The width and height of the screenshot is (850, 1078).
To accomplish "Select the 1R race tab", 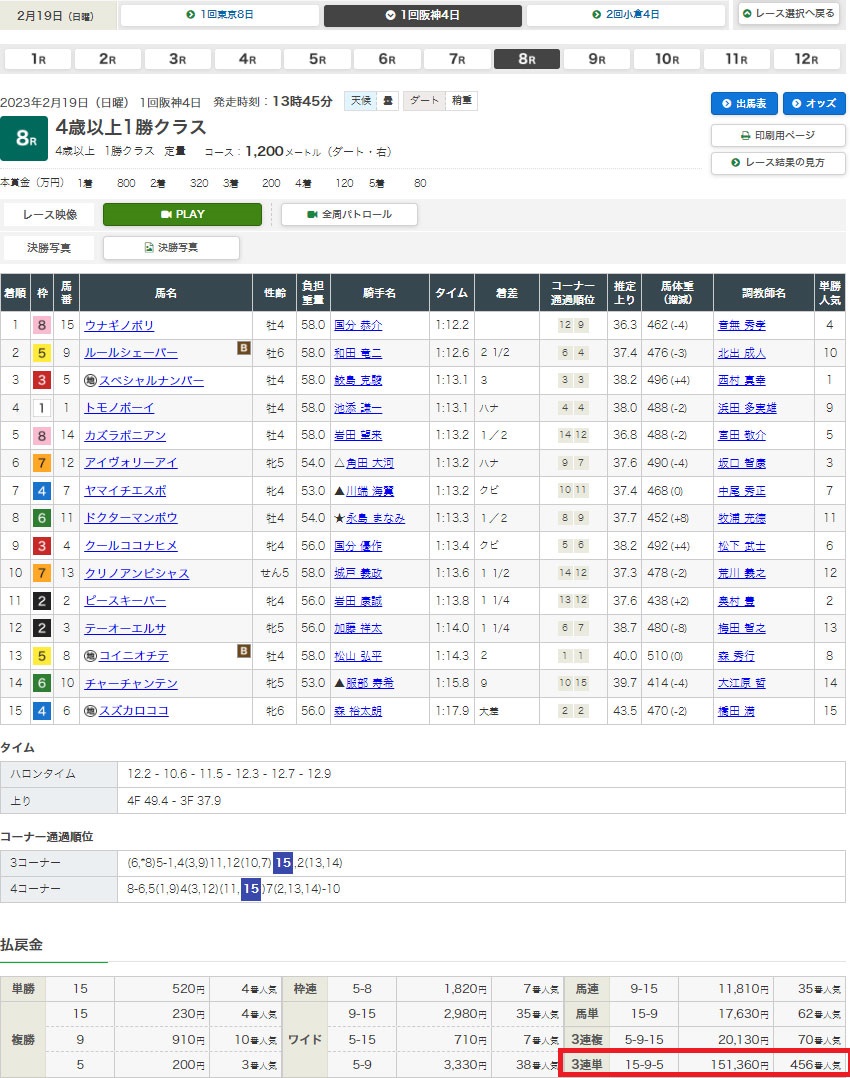I will click(38, 59).
